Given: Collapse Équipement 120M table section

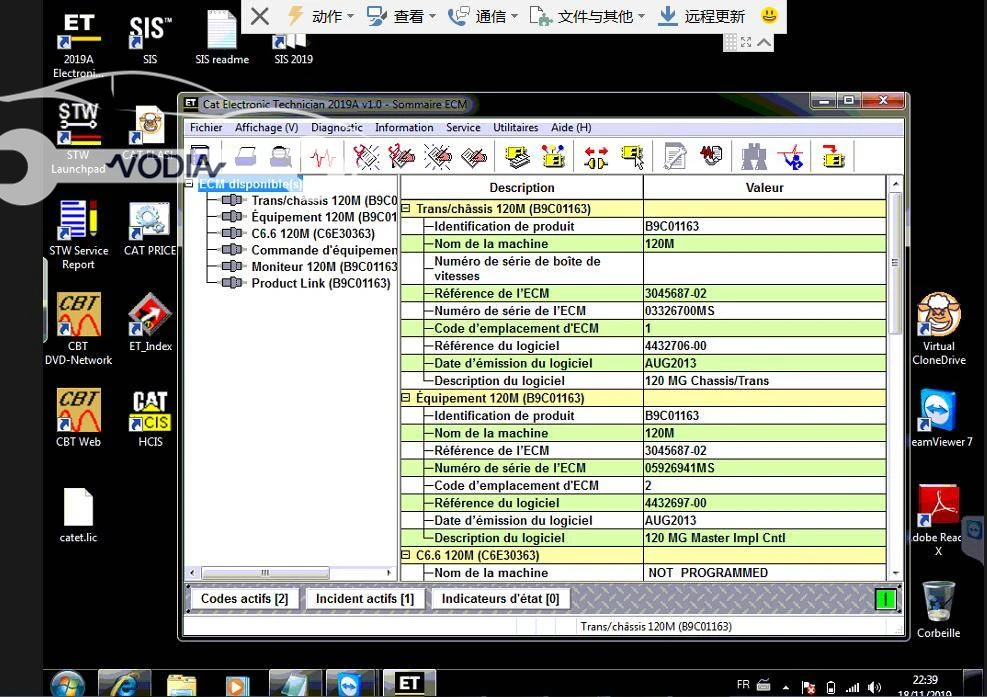Looking at the screenshot, I should pos(406,398).
